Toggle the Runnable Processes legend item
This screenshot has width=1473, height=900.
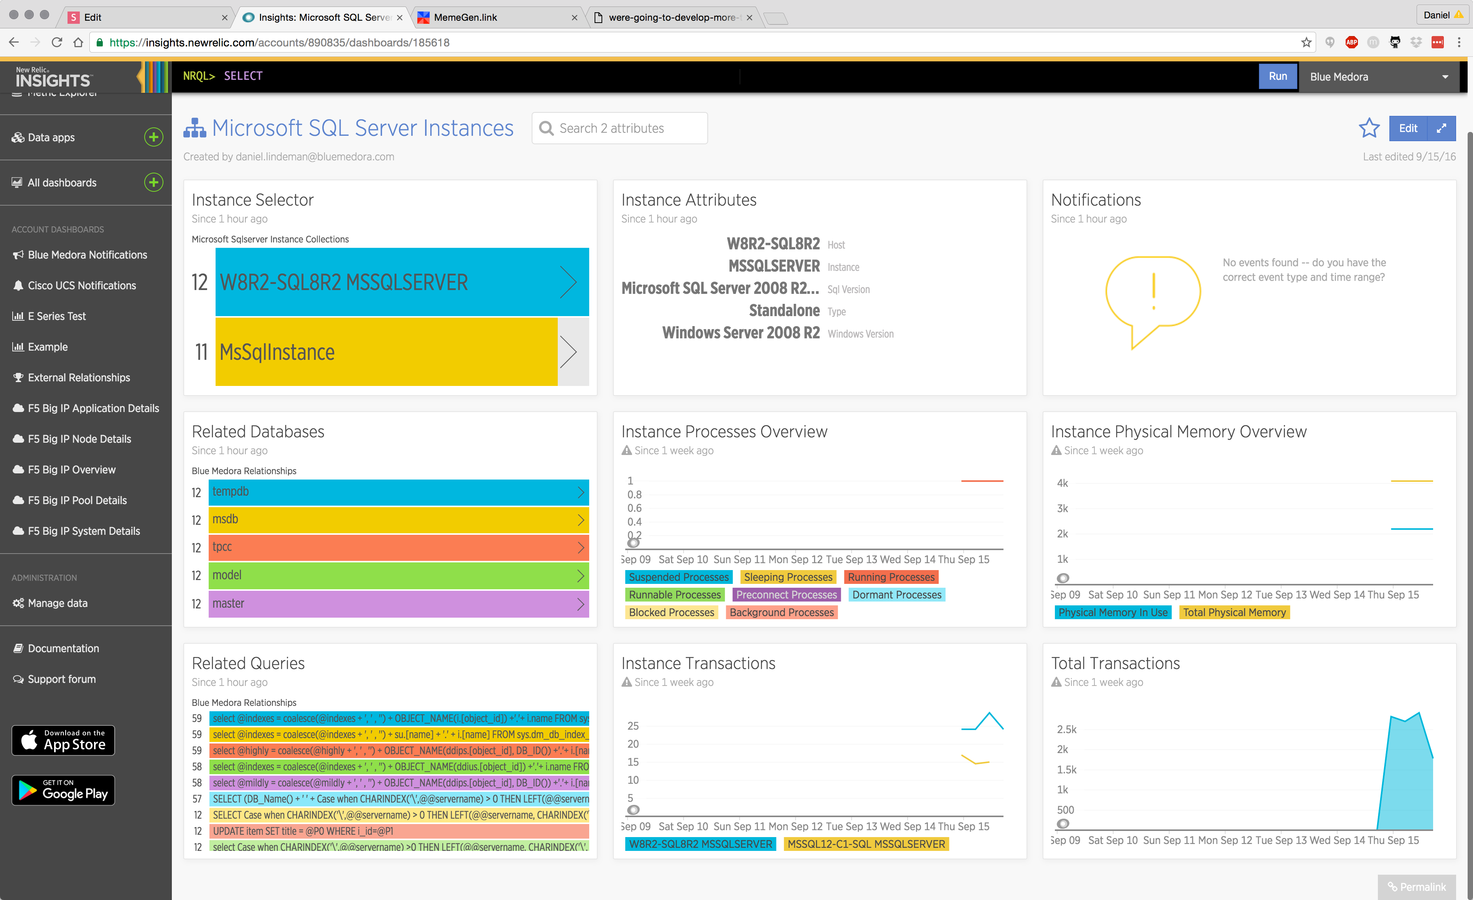[x=675, y=595]
